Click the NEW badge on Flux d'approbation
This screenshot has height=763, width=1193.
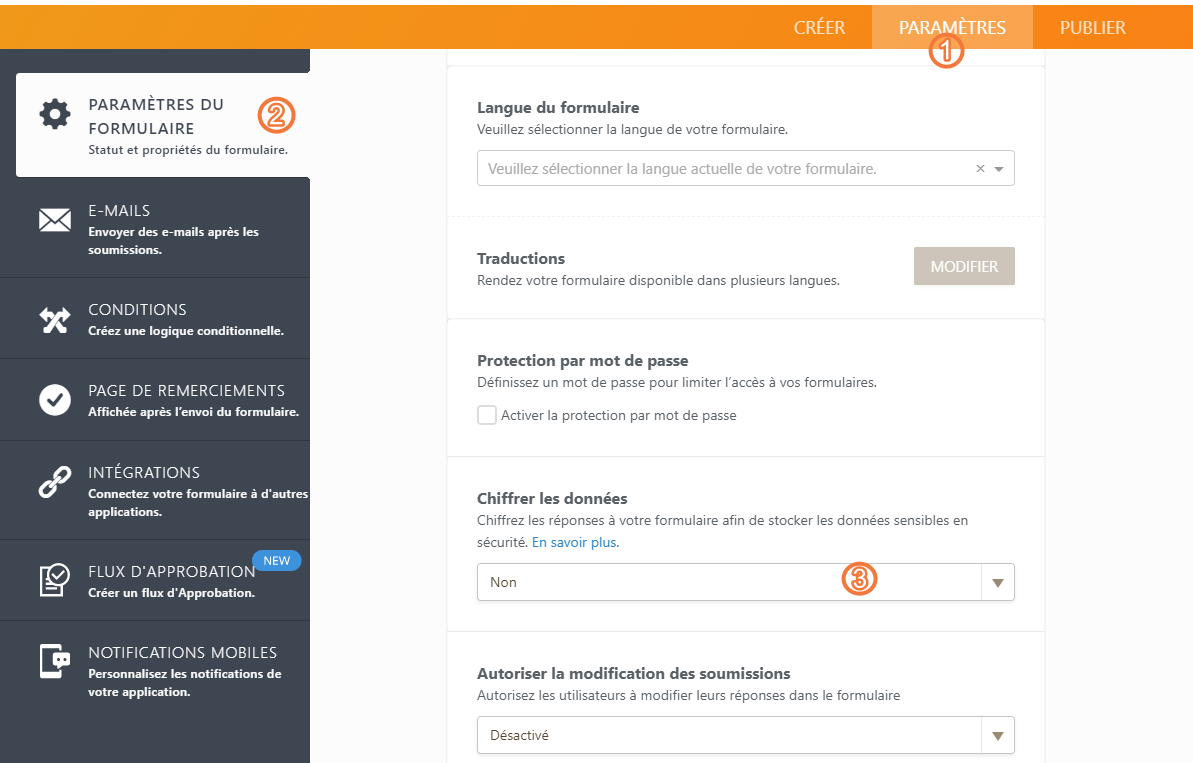click(x=276, y=560)
